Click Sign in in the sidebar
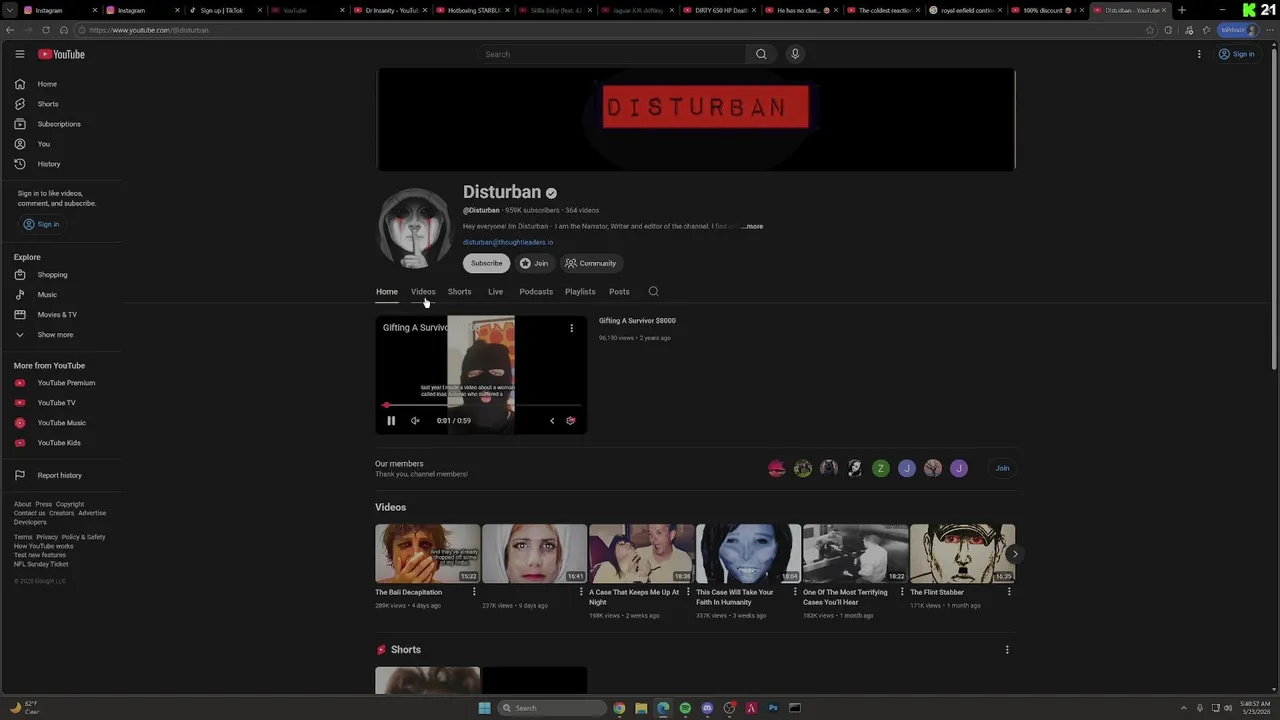 (42, 224)
